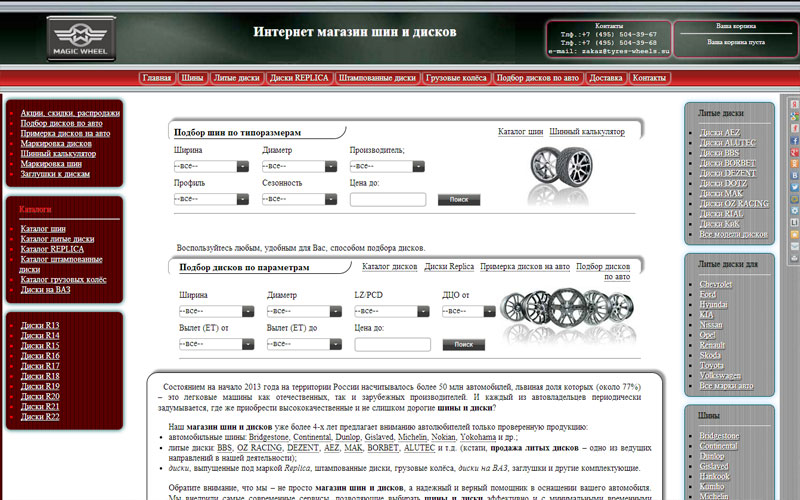Open Главная in the red navigation bar
Viewport: 800px width, 500px height.
157,78
